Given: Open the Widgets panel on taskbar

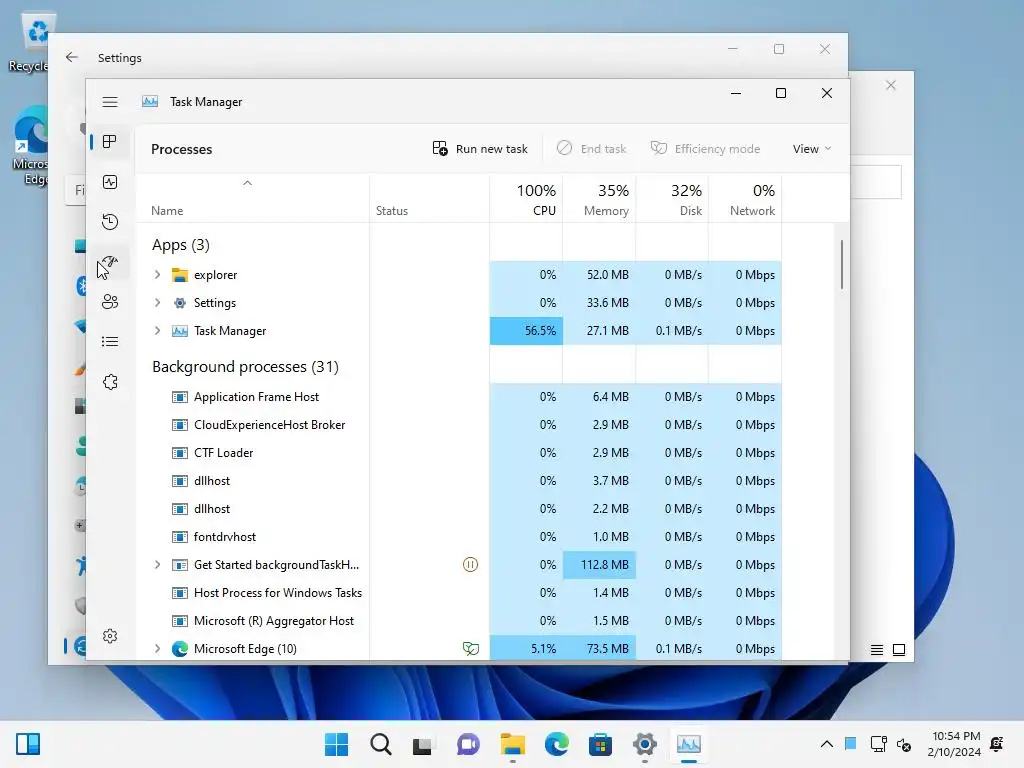Looking at the screenshot, I should point(28,744).
